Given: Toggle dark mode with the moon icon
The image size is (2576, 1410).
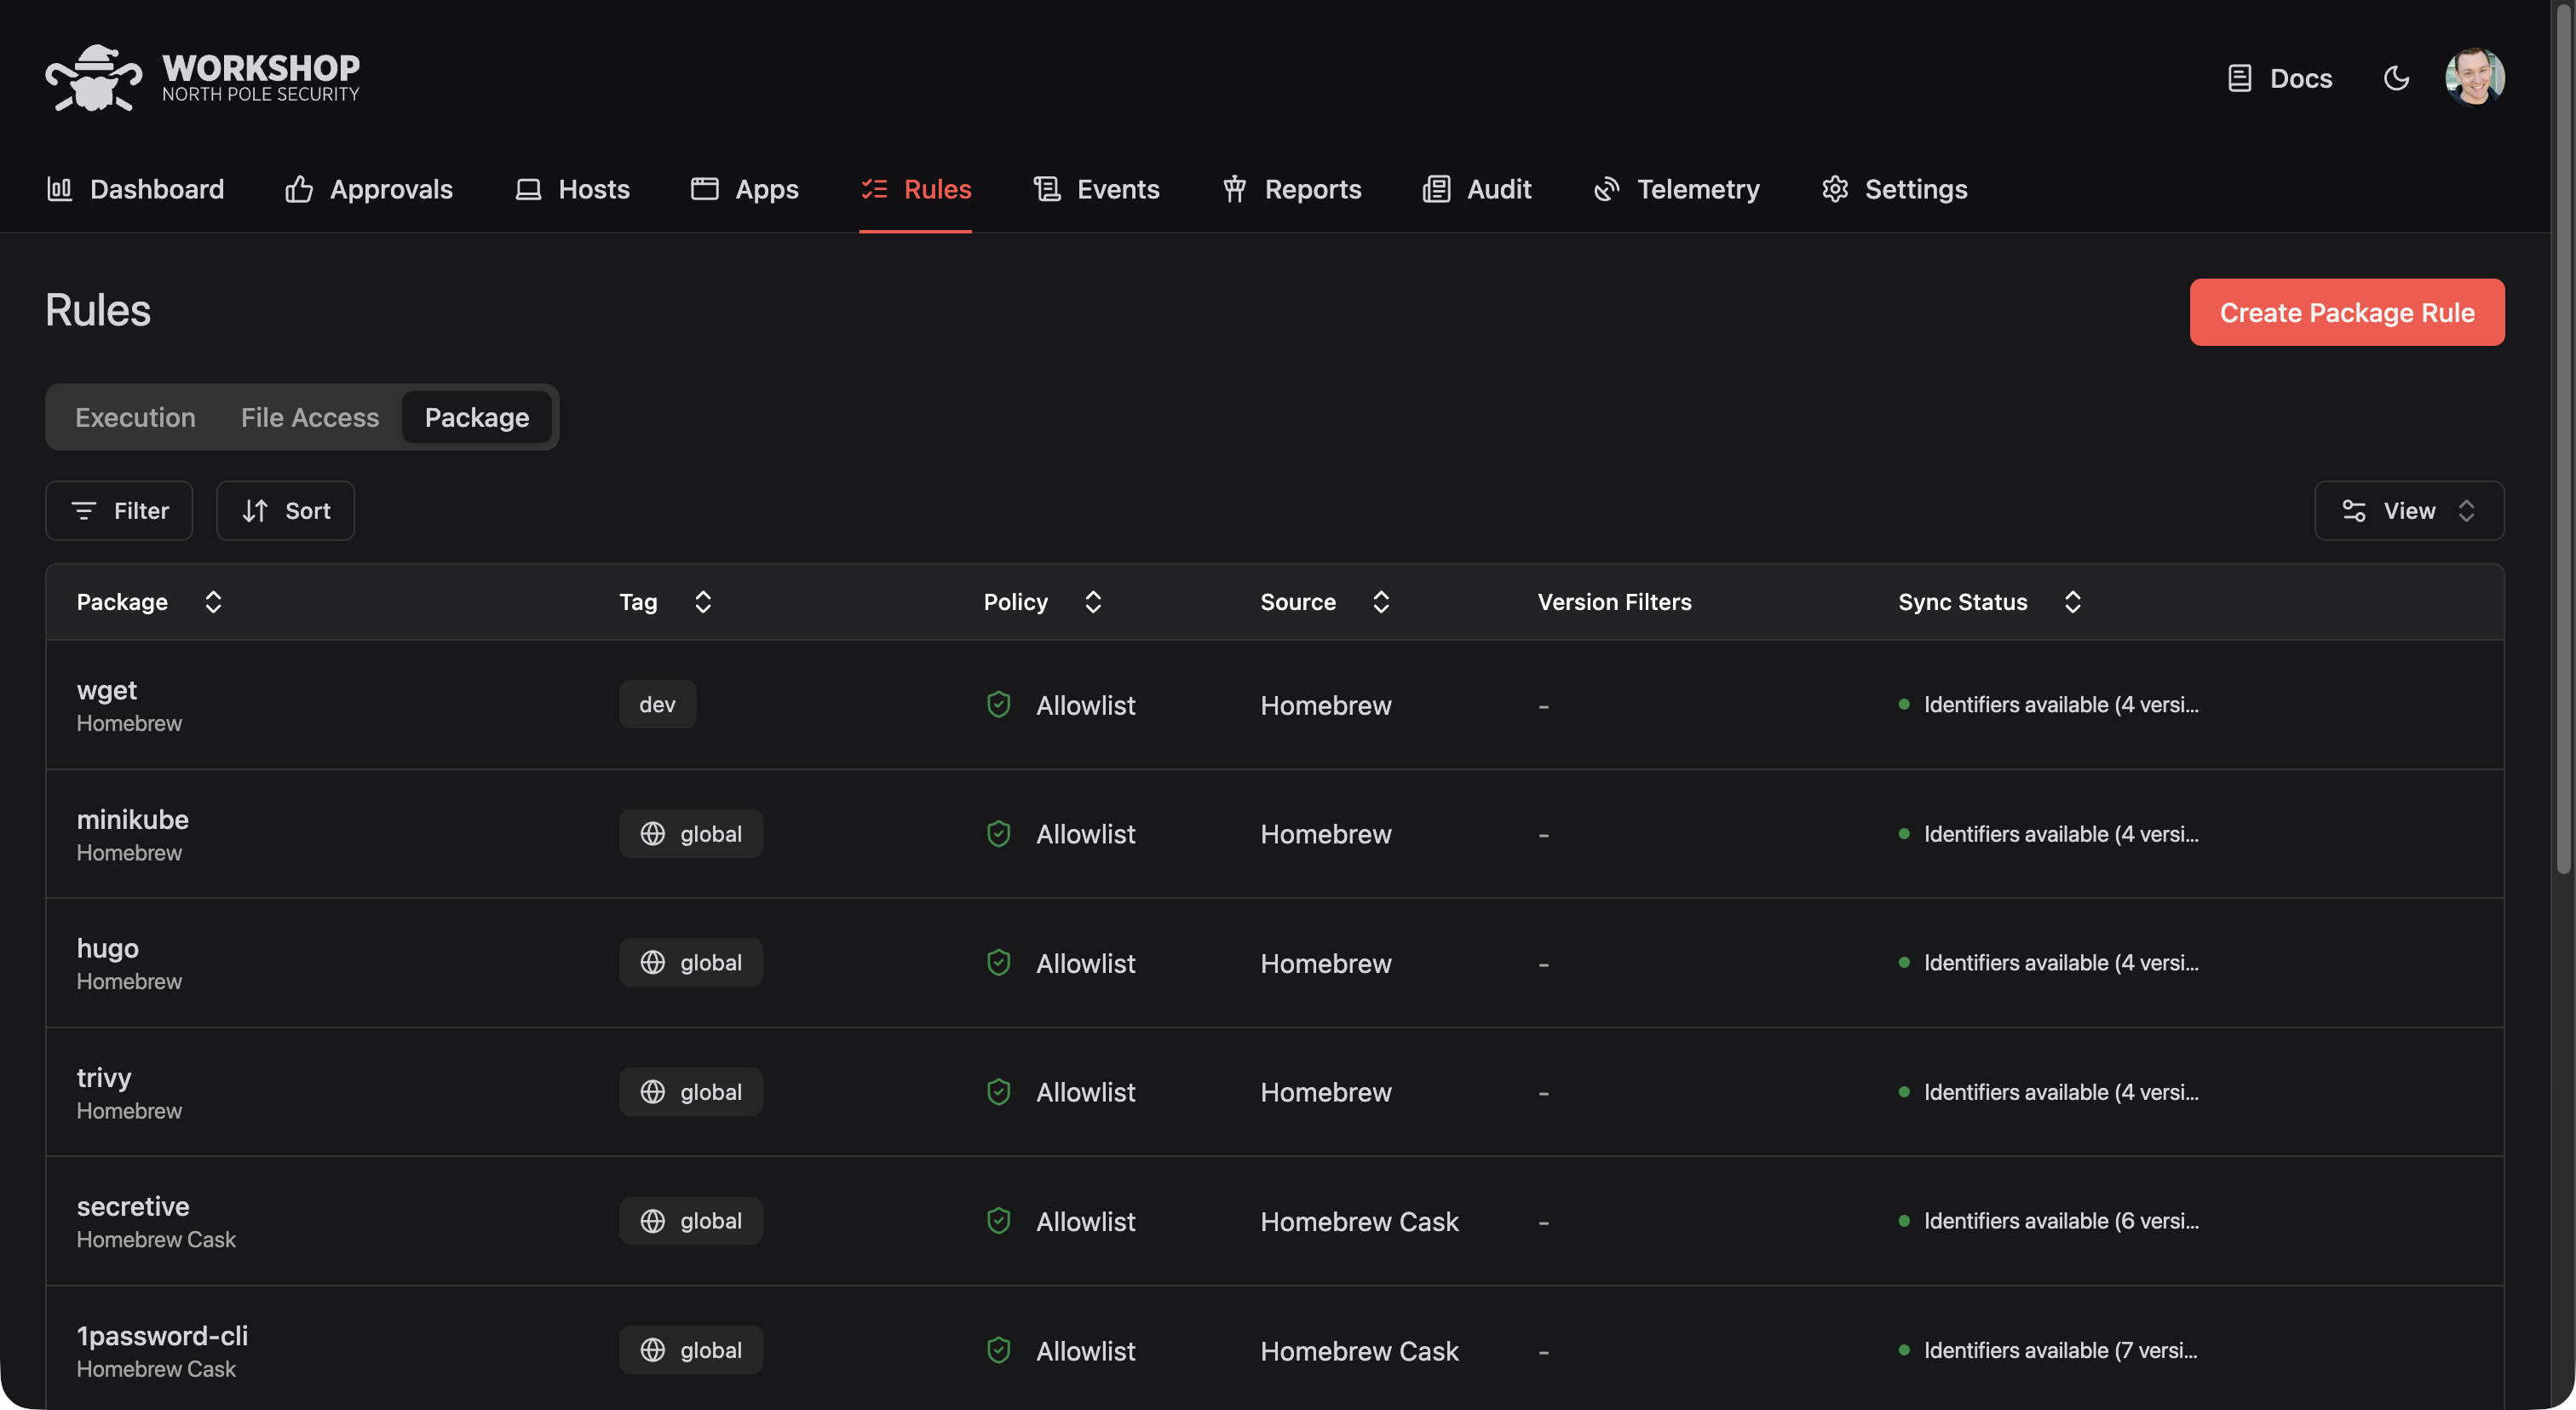Looking at the screenshot, I should click(x=2396, y=78).
